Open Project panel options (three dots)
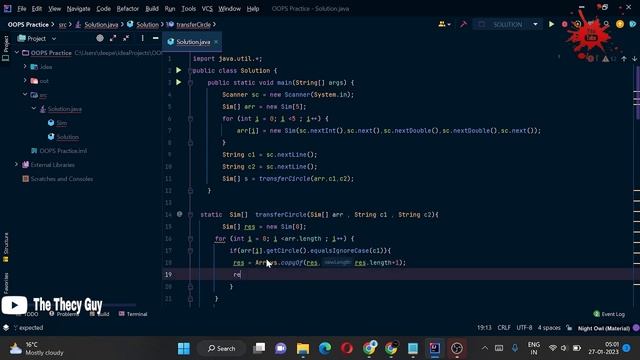Screen dimensions: 640x360 142,38
